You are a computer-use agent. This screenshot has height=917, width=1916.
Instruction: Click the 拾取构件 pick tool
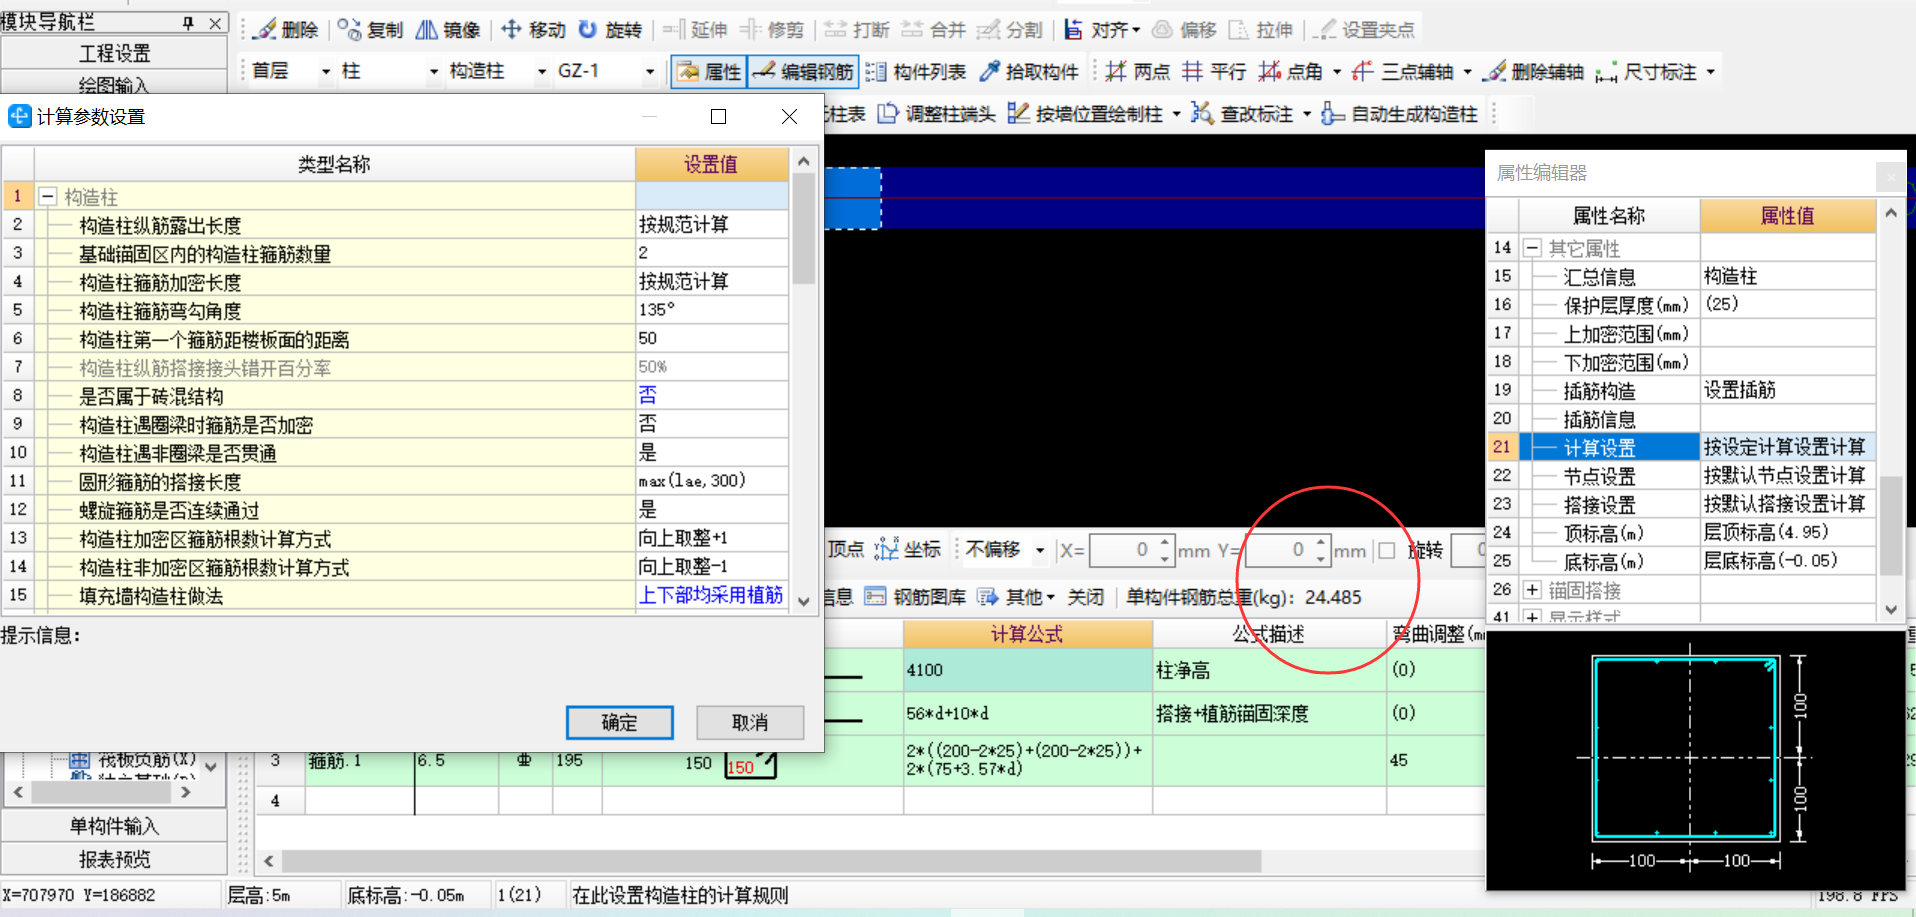1029,71
